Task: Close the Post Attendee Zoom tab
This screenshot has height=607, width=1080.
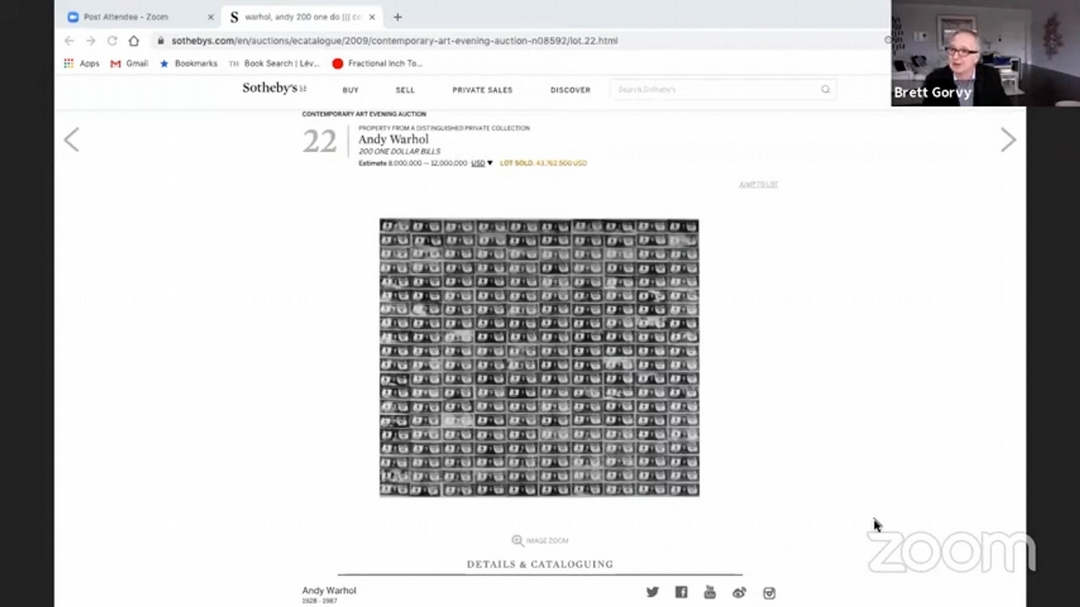Action: point(211,17)
